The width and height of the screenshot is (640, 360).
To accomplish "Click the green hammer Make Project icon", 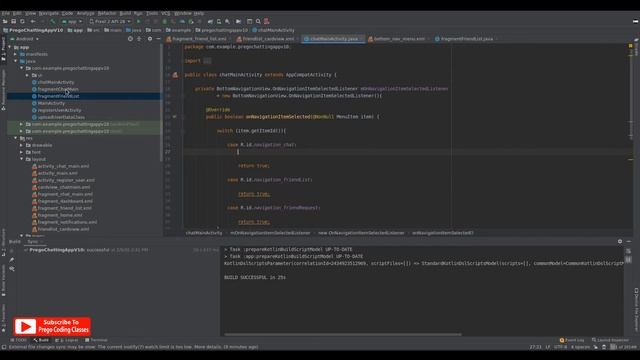I will (53, 21).
